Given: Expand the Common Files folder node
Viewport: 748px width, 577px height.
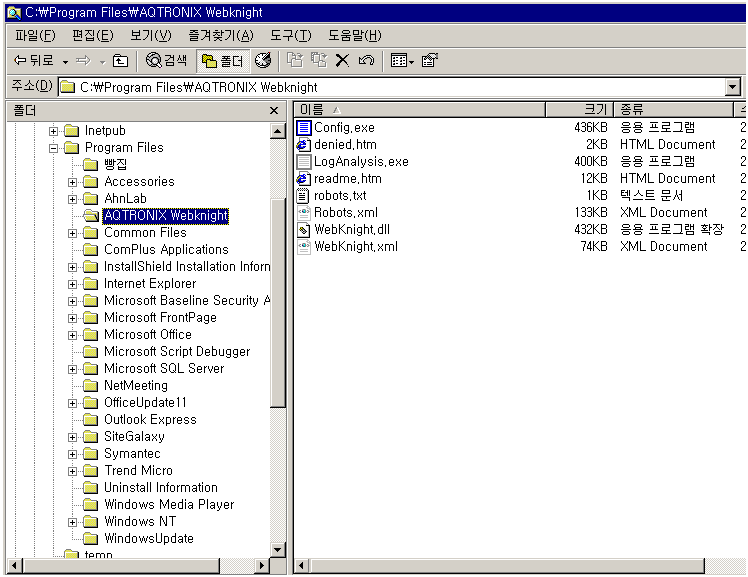Looking at the screenshot, I should 73,233.
